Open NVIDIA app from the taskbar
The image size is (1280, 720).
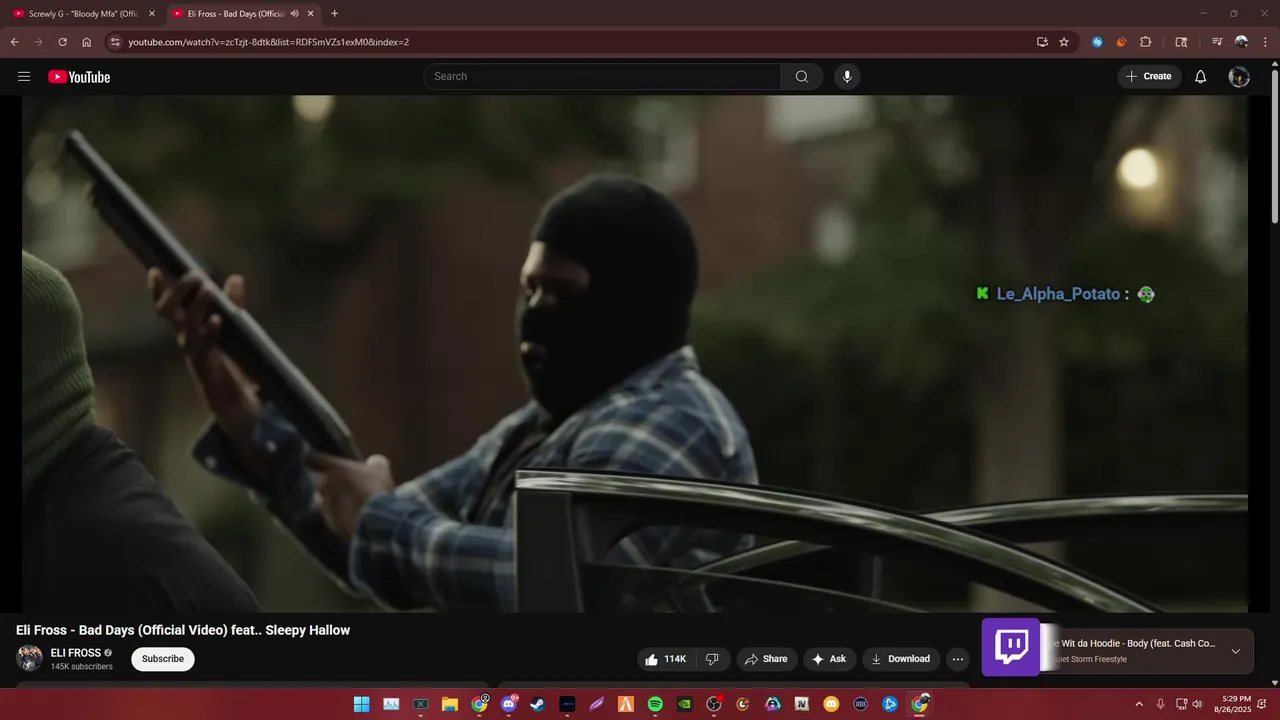coord(684,704)
